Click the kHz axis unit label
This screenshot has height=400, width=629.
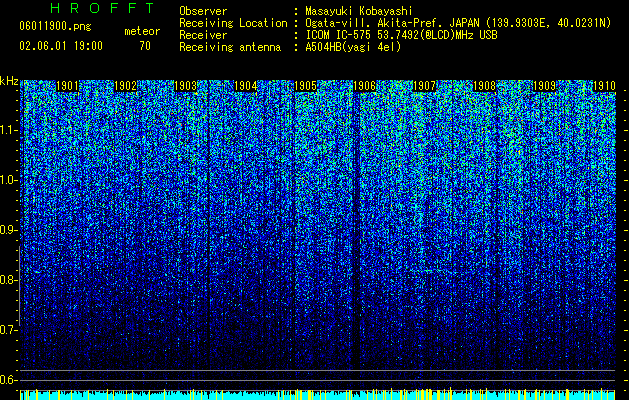click(9, 81)
